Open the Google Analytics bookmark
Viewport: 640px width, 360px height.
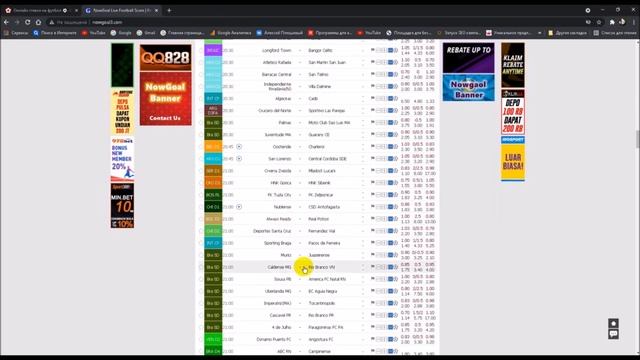point(230,33)
